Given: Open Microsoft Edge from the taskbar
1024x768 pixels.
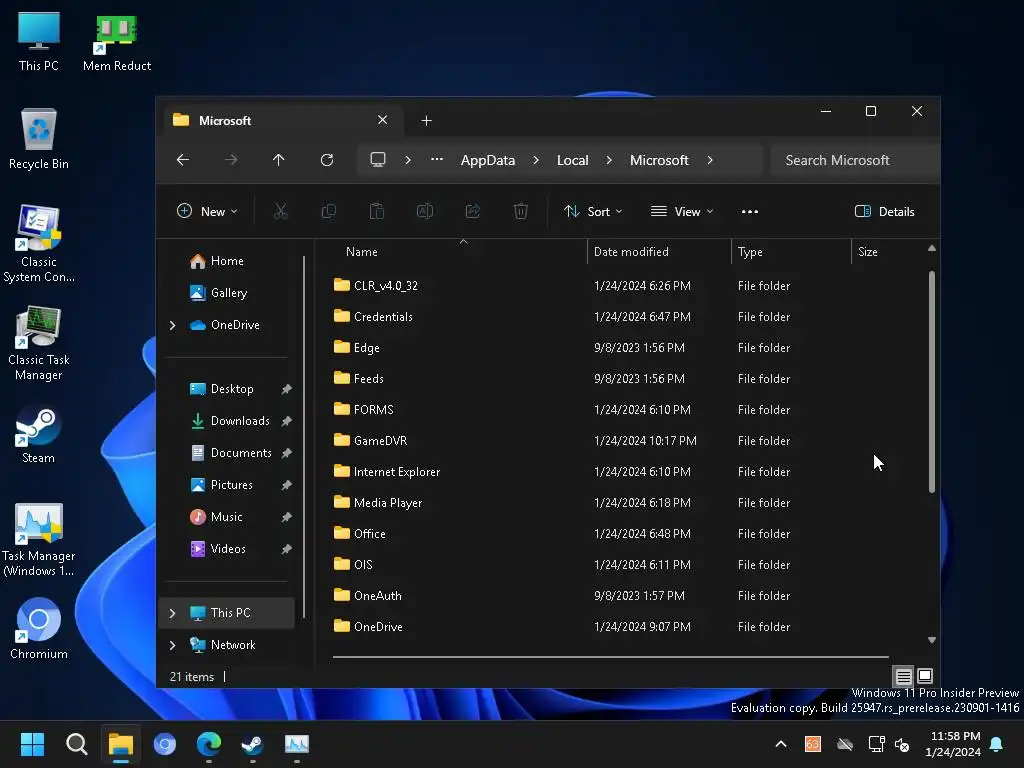Looking at the screenshot, I should 209,744.
